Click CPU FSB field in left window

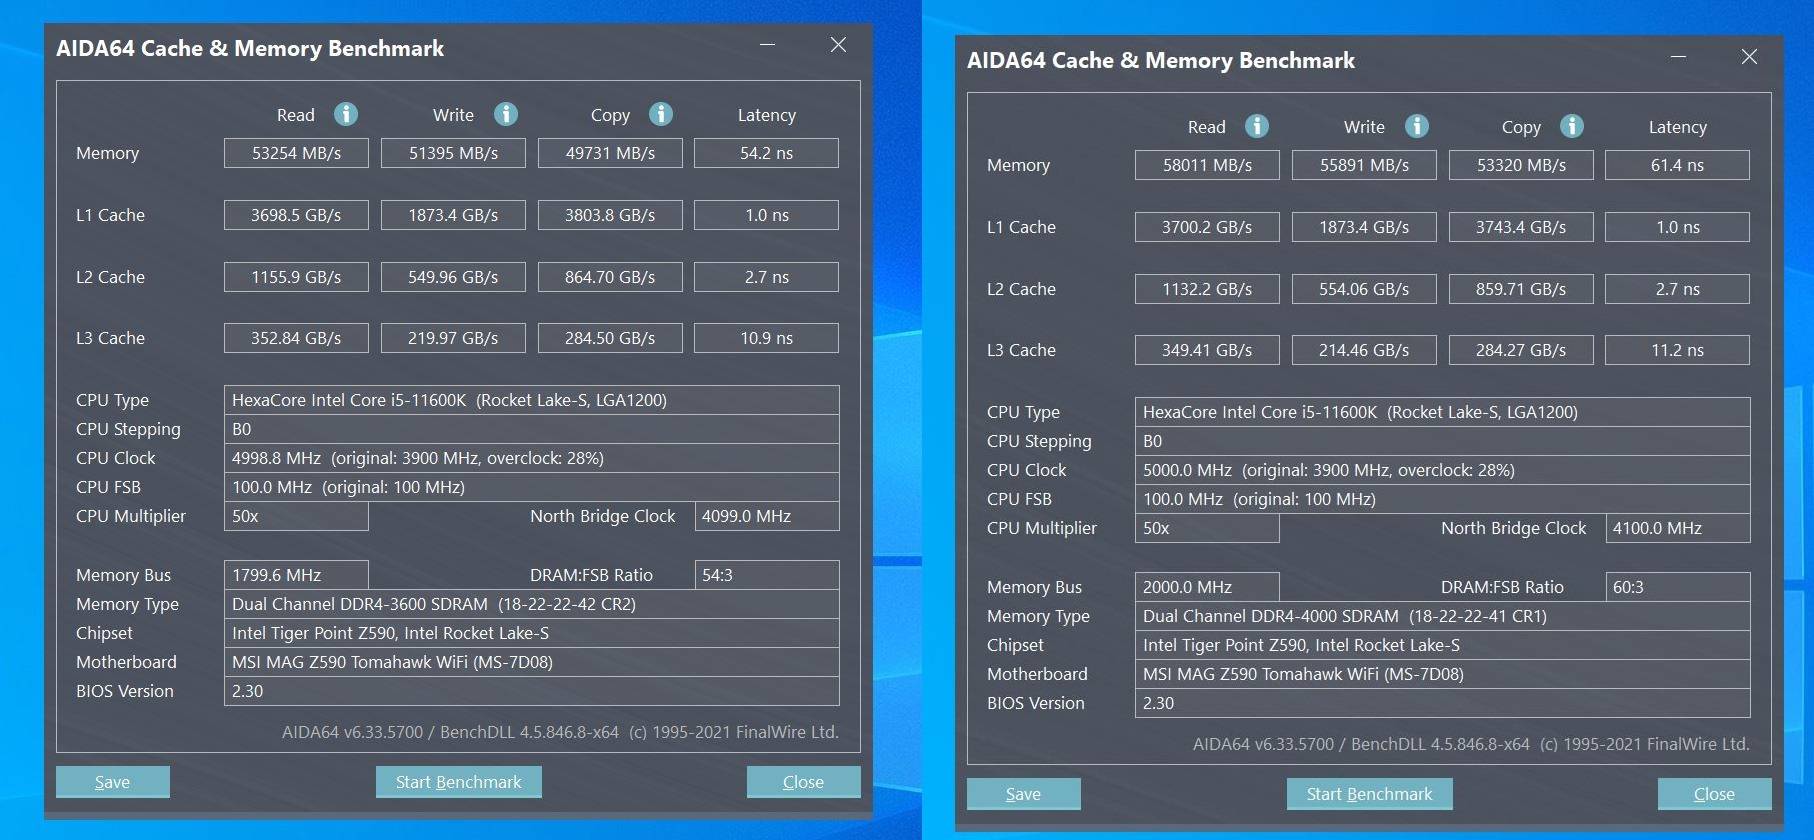pyautogui.click(x=532, y=487)
